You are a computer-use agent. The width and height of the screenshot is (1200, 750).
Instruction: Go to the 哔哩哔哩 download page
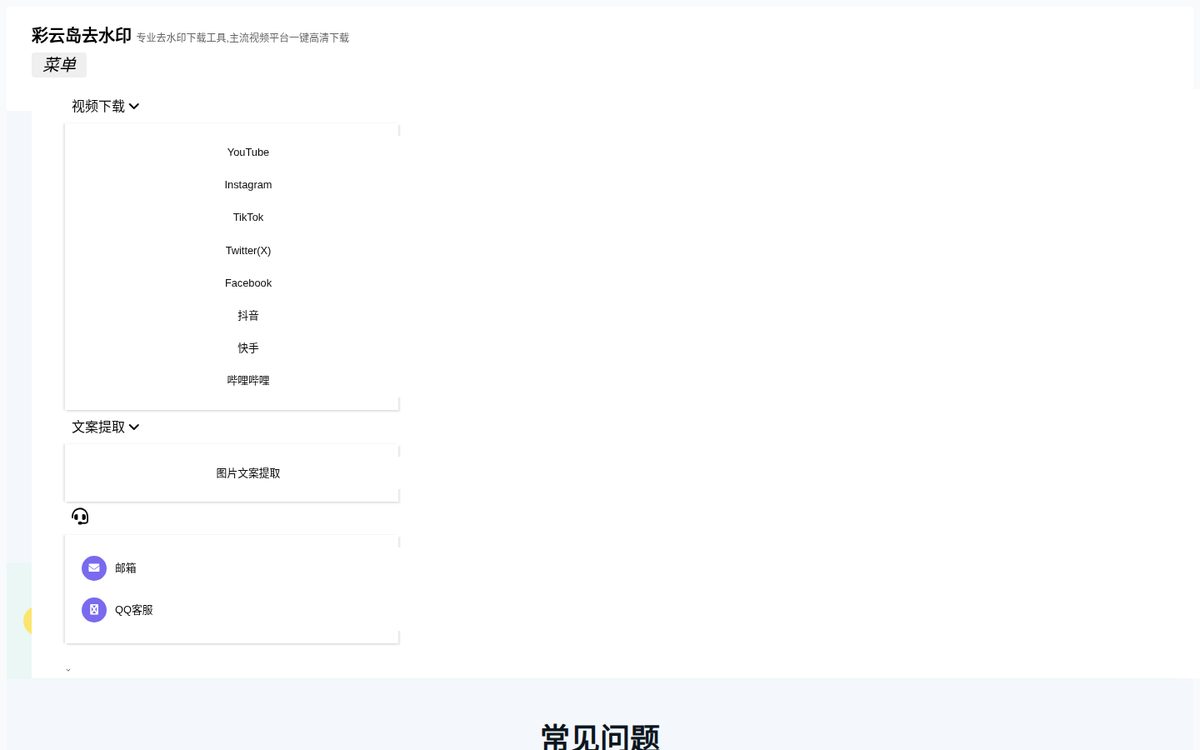click(x=248, y=380)
